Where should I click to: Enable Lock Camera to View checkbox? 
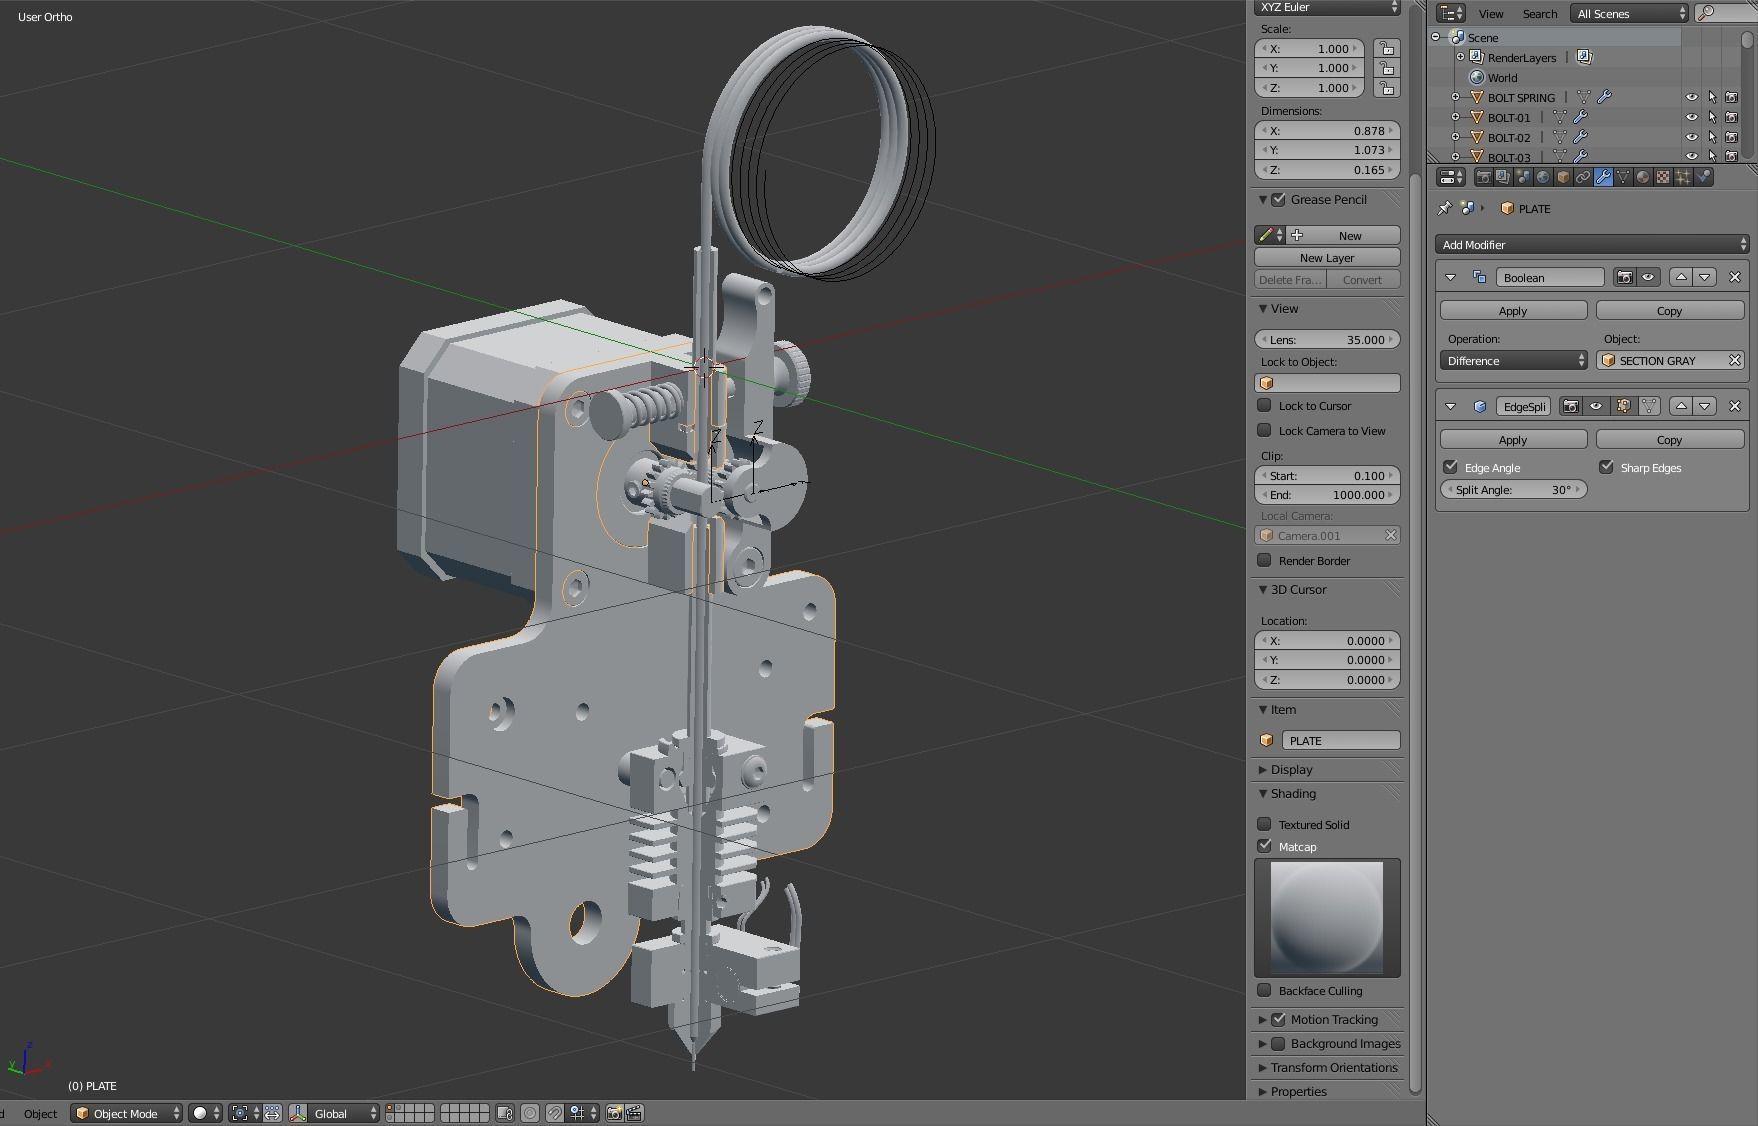pyautogui.click(x=1264, y=430)
